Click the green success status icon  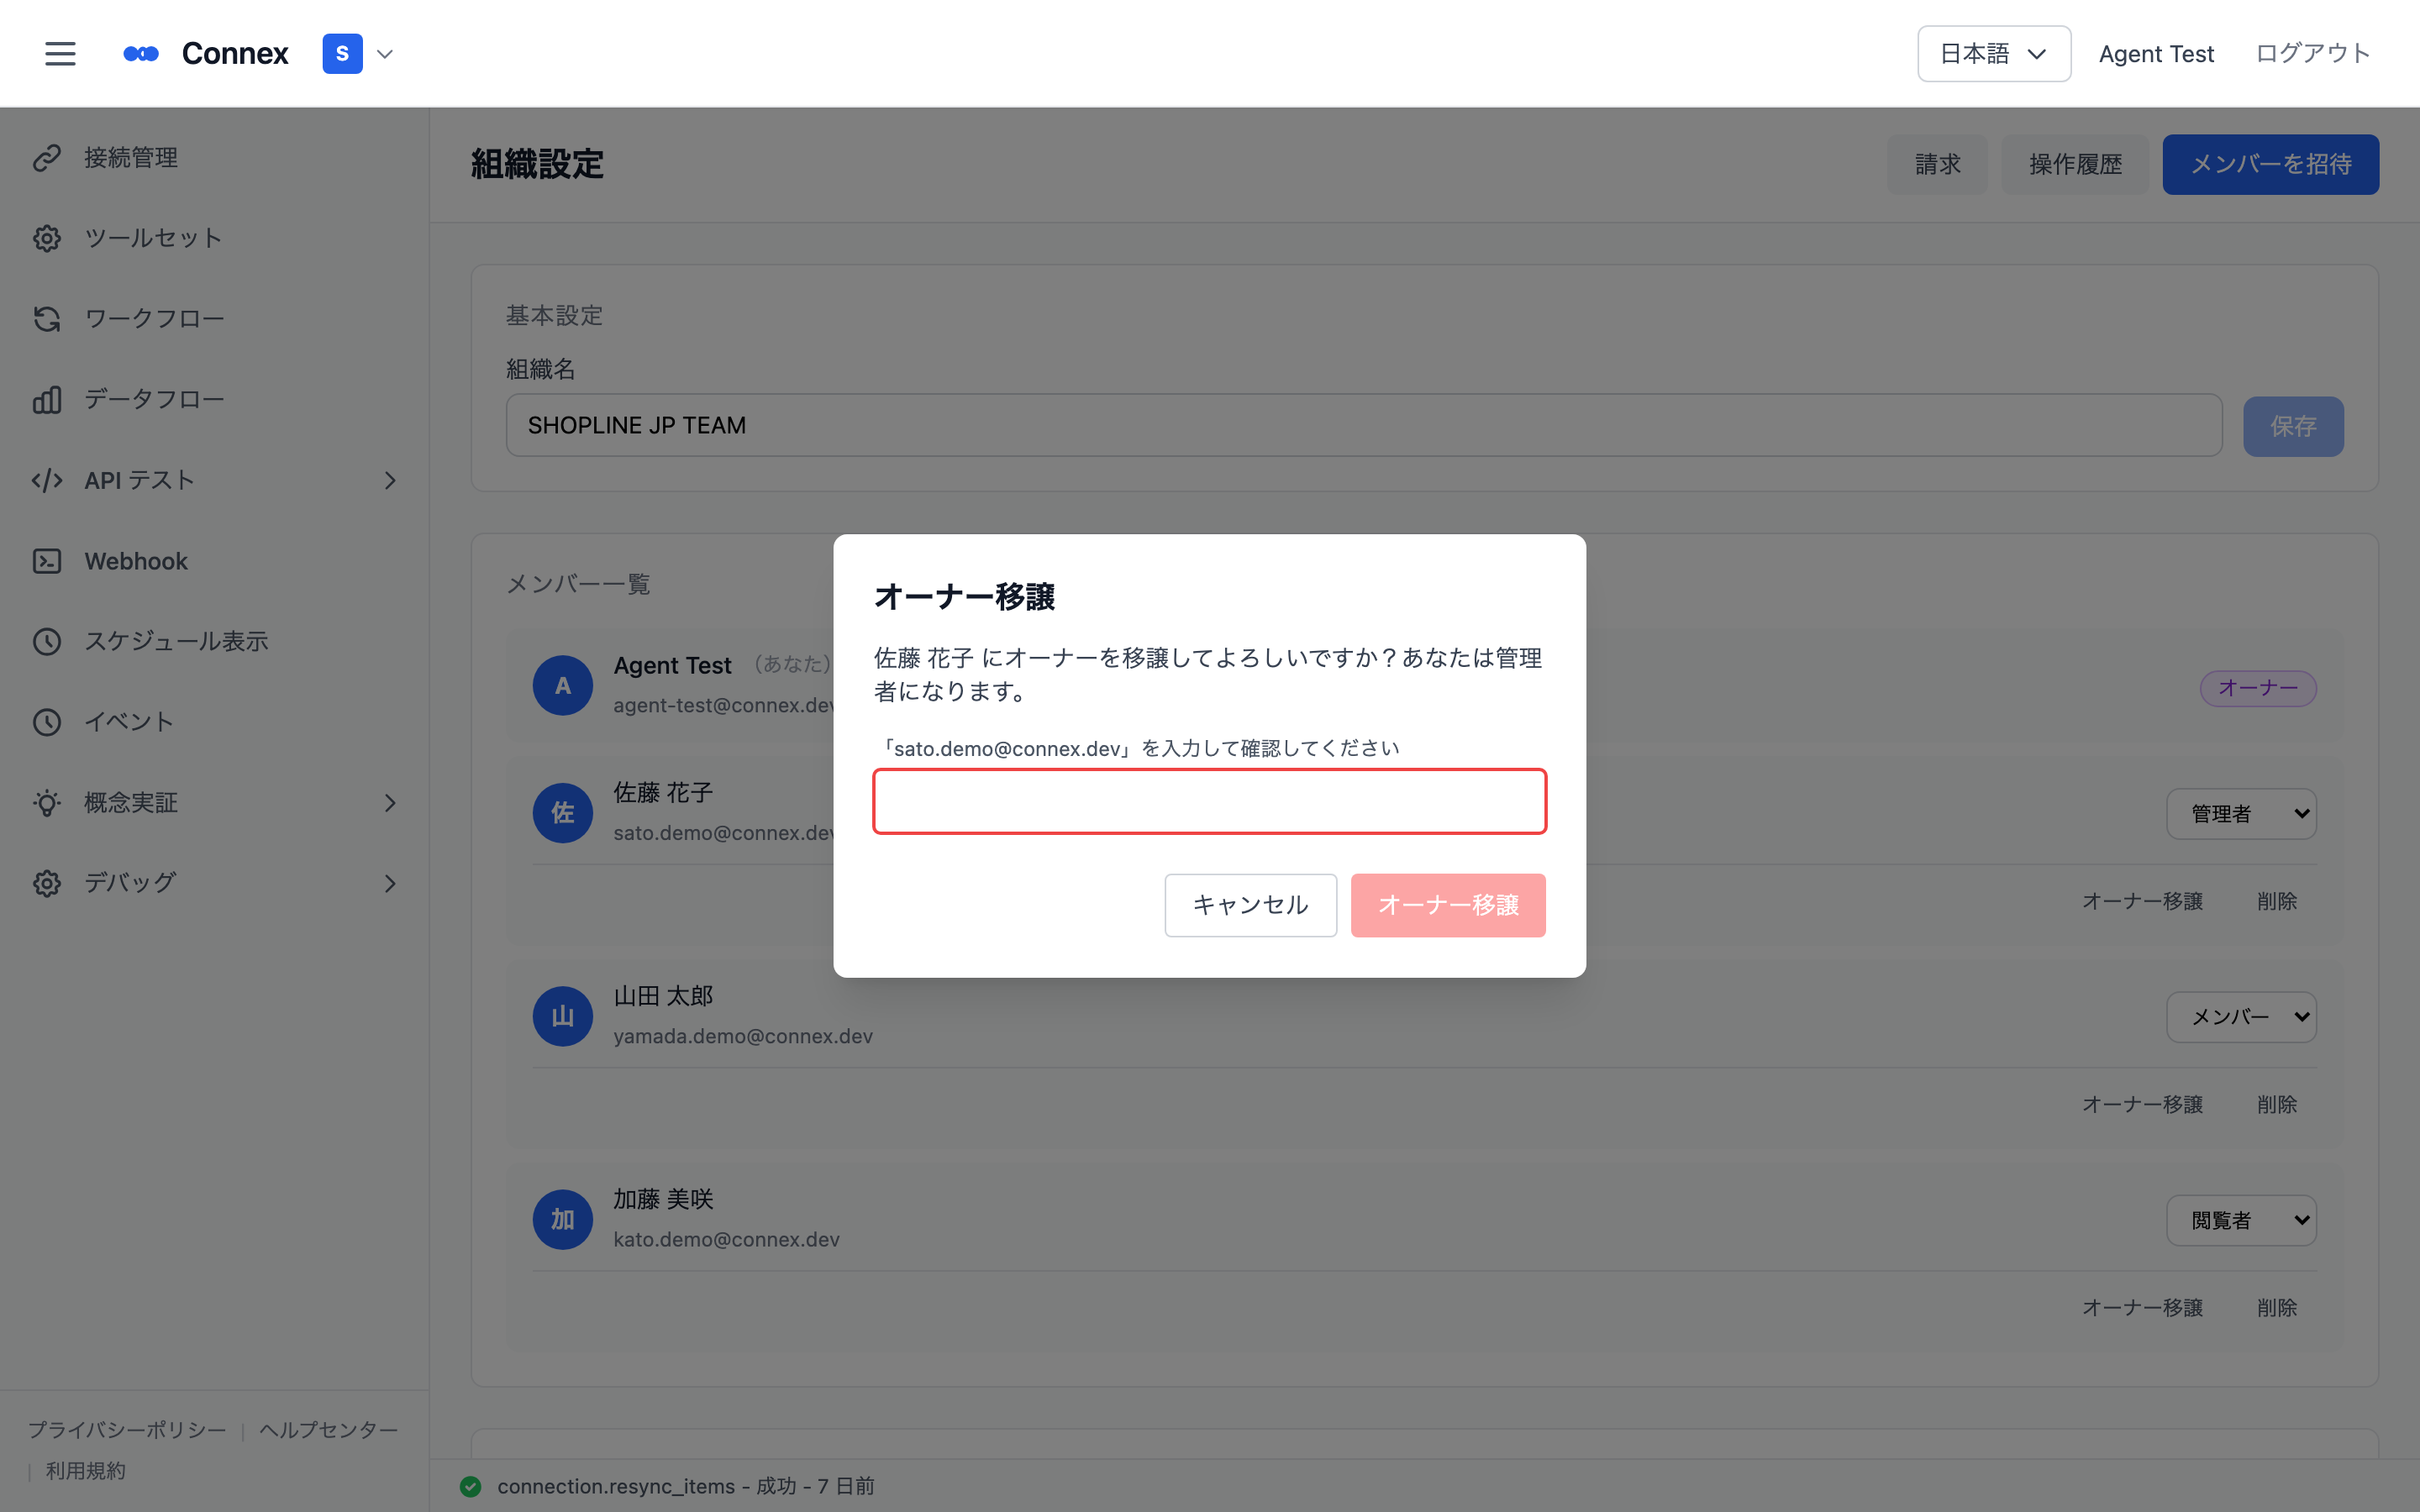[x=470, y=1487]
